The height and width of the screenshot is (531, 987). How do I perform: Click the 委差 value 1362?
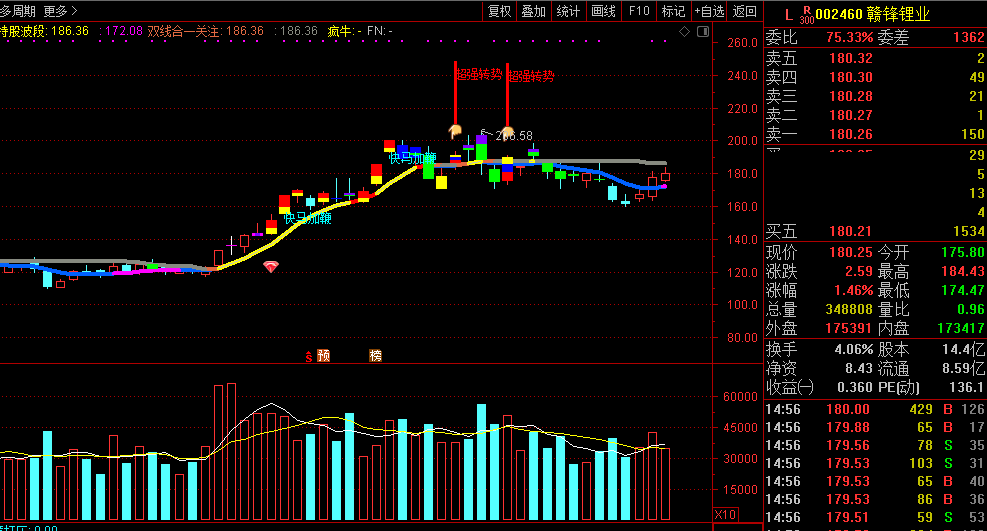[x=969, y=38]
